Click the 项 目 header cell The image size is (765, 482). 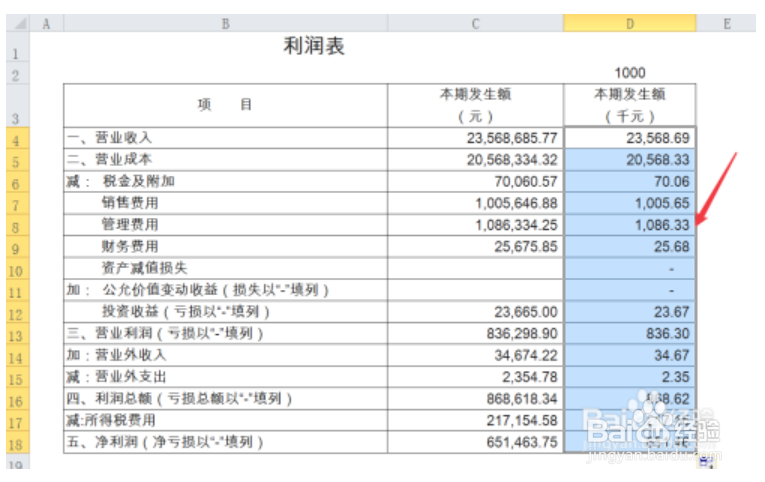click(x=225, y=105)
